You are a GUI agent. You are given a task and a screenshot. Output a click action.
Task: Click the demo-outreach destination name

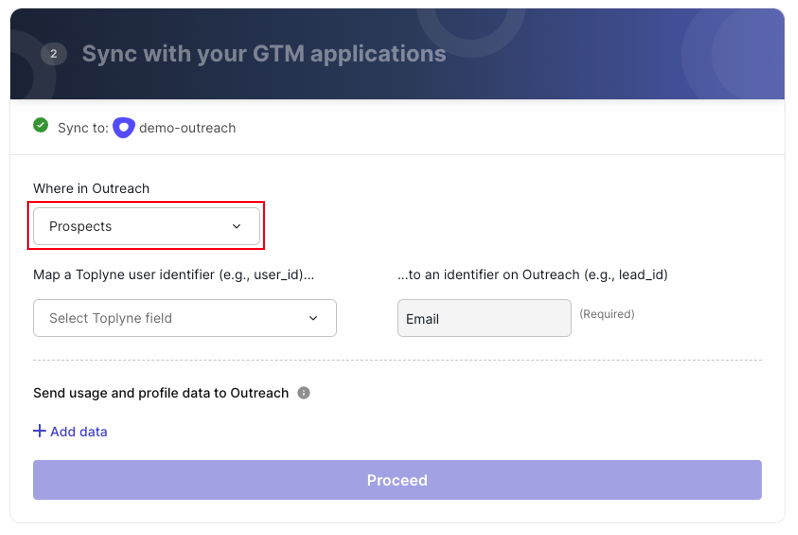187,128
